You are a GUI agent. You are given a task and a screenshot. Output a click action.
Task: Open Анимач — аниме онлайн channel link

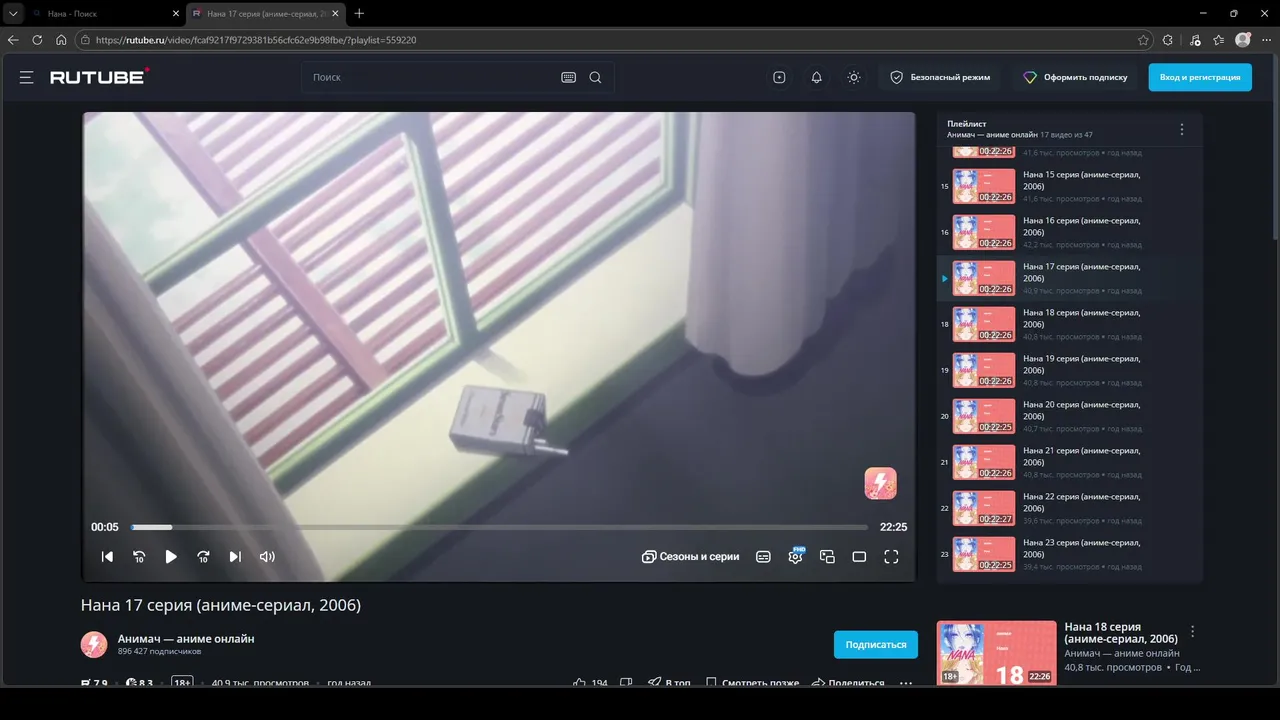186,638
